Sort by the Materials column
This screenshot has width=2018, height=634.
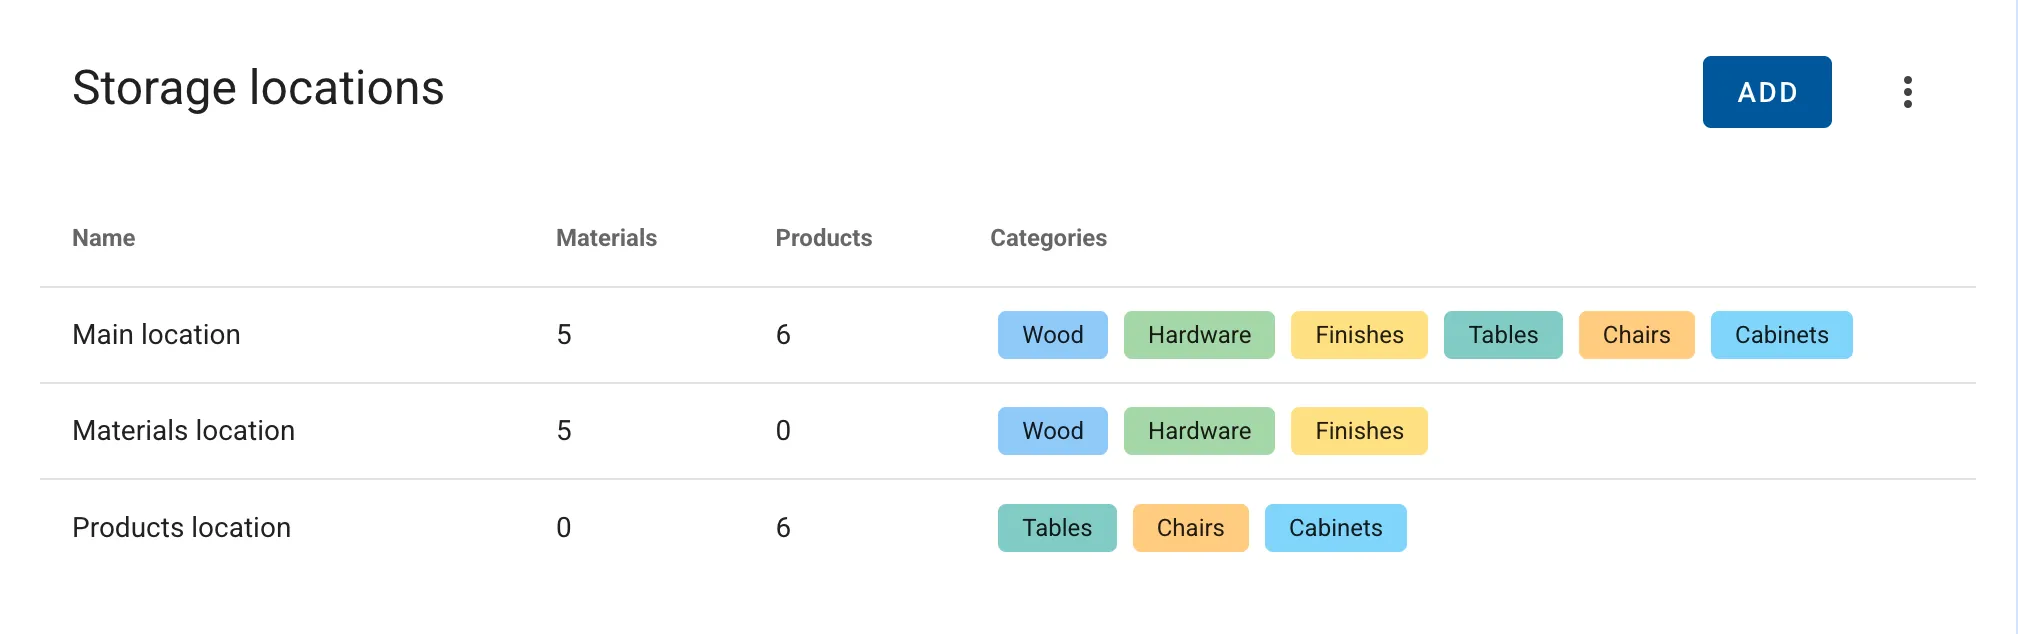click(x=606, y=238)
